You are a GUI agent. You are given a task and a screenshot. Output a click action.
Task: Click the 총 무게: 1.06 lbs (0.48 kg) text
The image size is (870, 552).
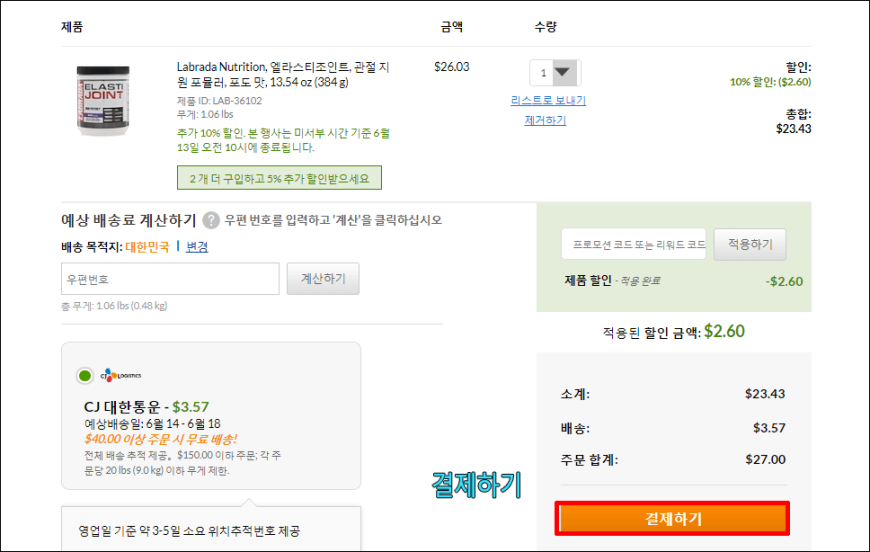(x=114, y=306)
